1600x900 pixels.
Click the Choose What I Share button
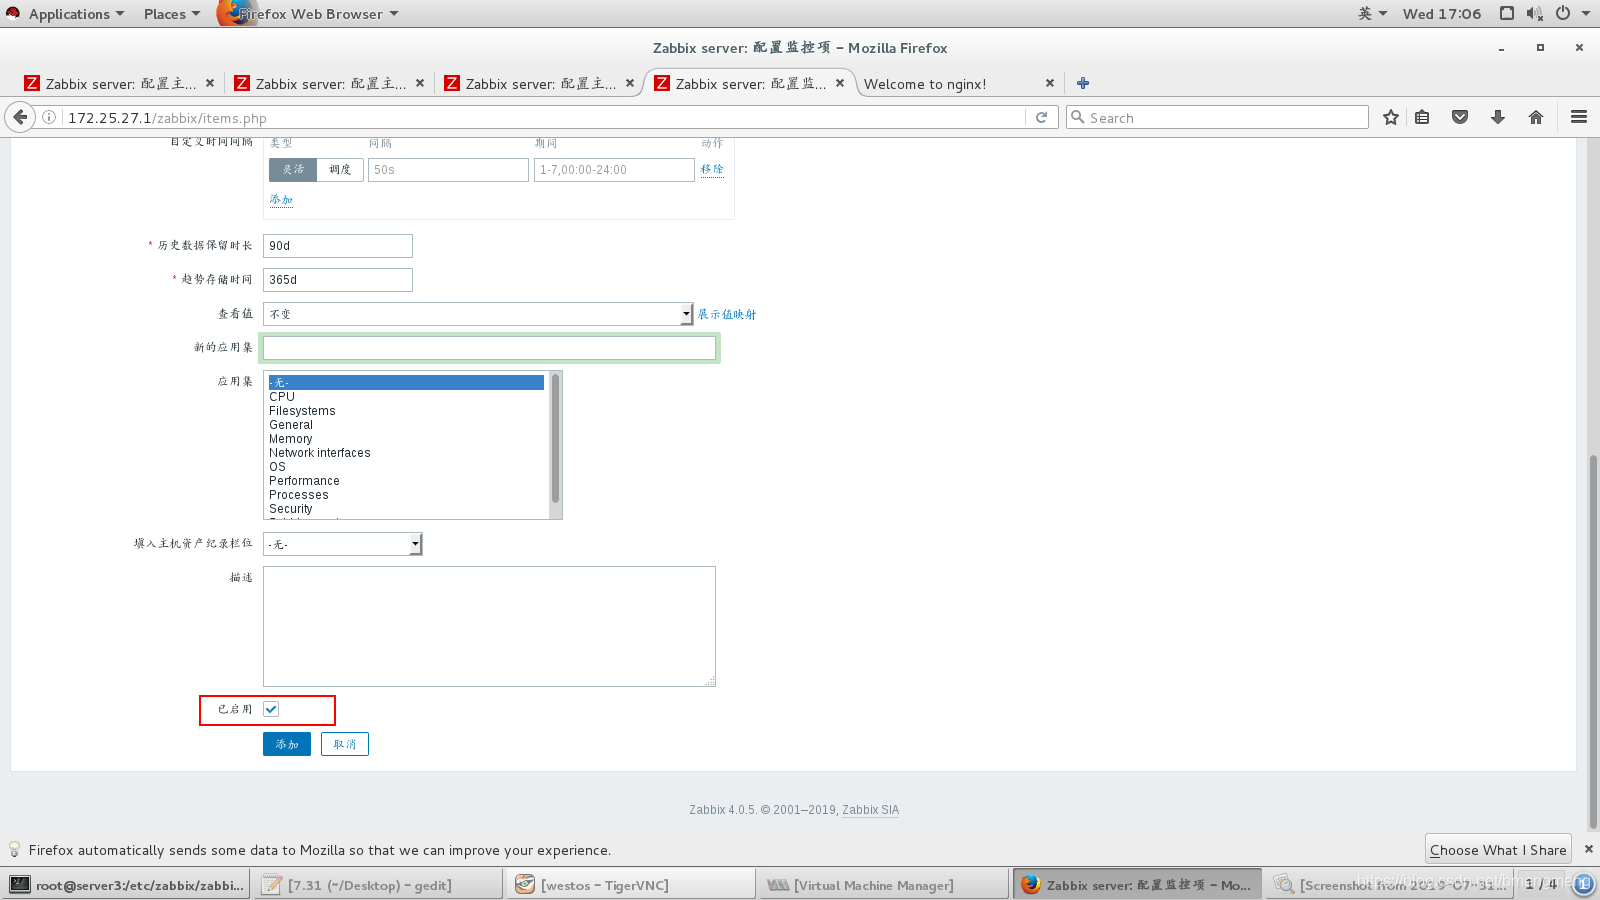pyautogui.click(x=1498, y=849)
